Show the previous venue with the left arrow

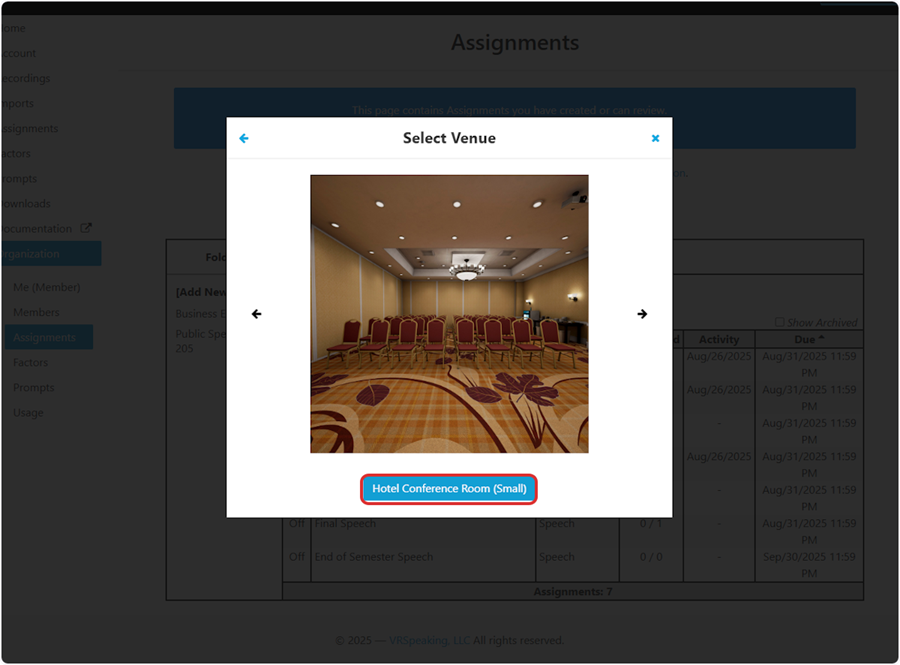click(x=257, y=314)
